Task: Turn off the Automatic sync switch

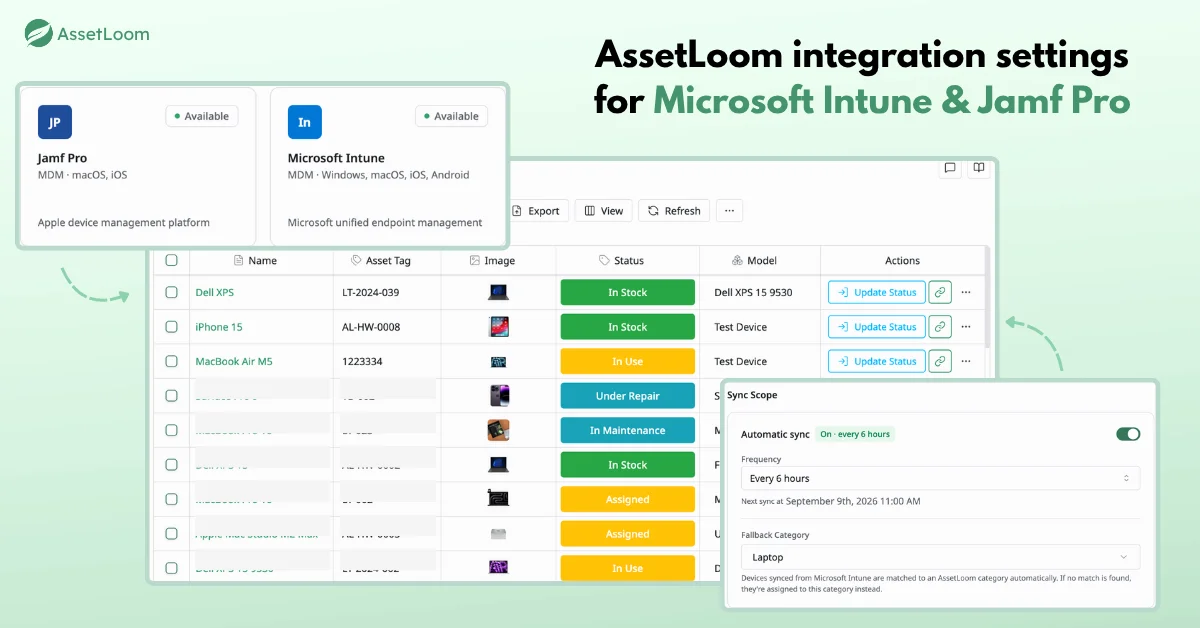Action: click(x=1128, y=434)
